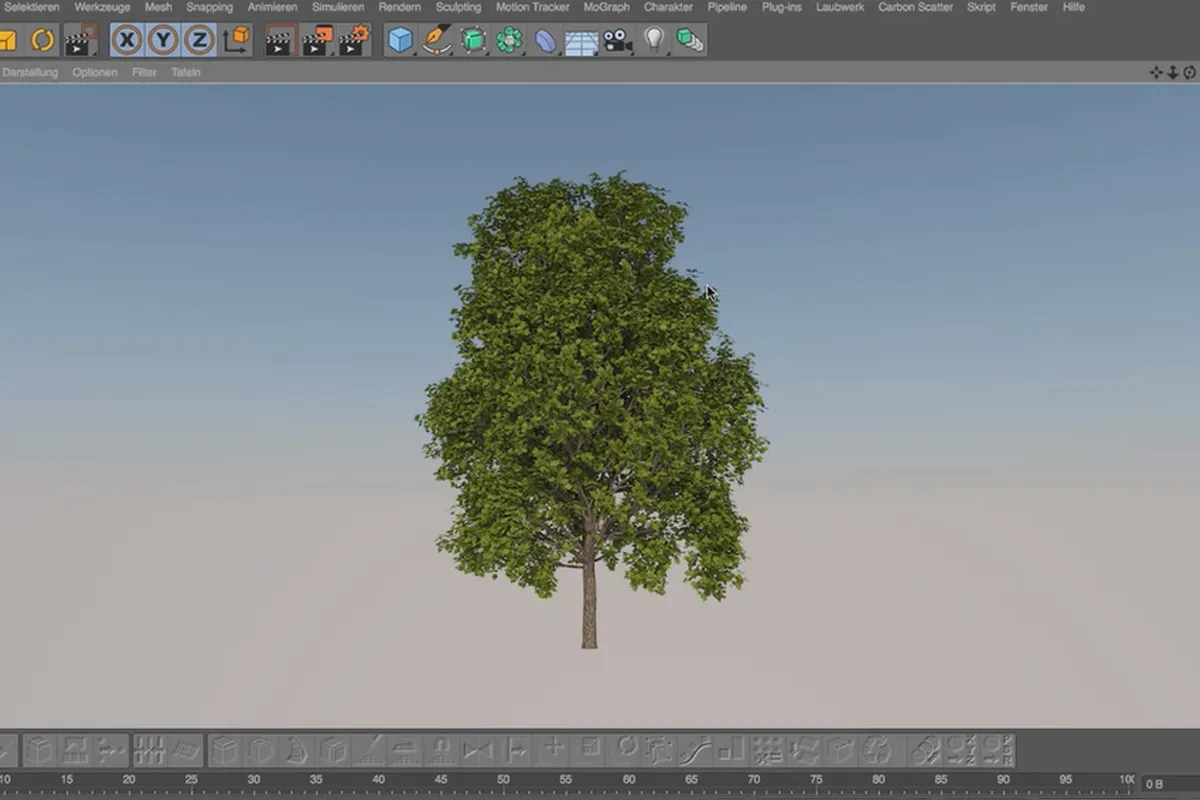
Task: Click the green cubes icon after the light
Action: (x=689, y=40)
